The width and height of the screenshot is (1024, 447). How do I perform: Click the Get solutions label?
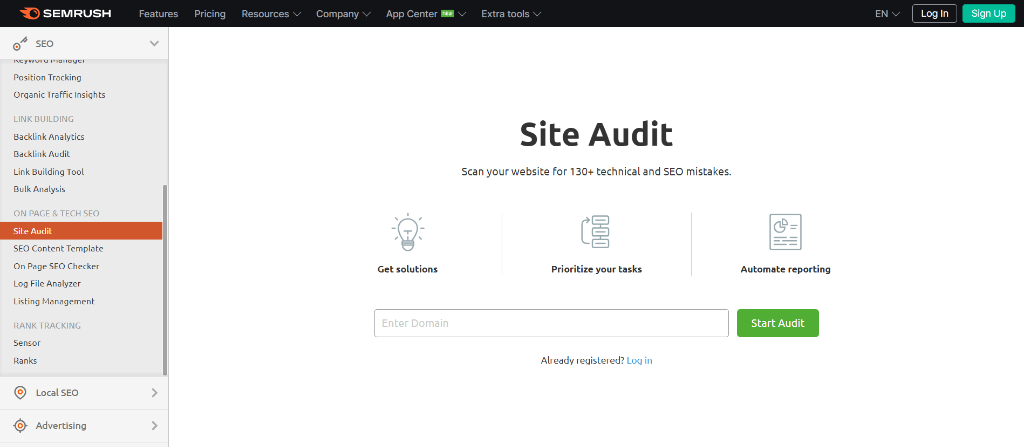pos(408,269)
